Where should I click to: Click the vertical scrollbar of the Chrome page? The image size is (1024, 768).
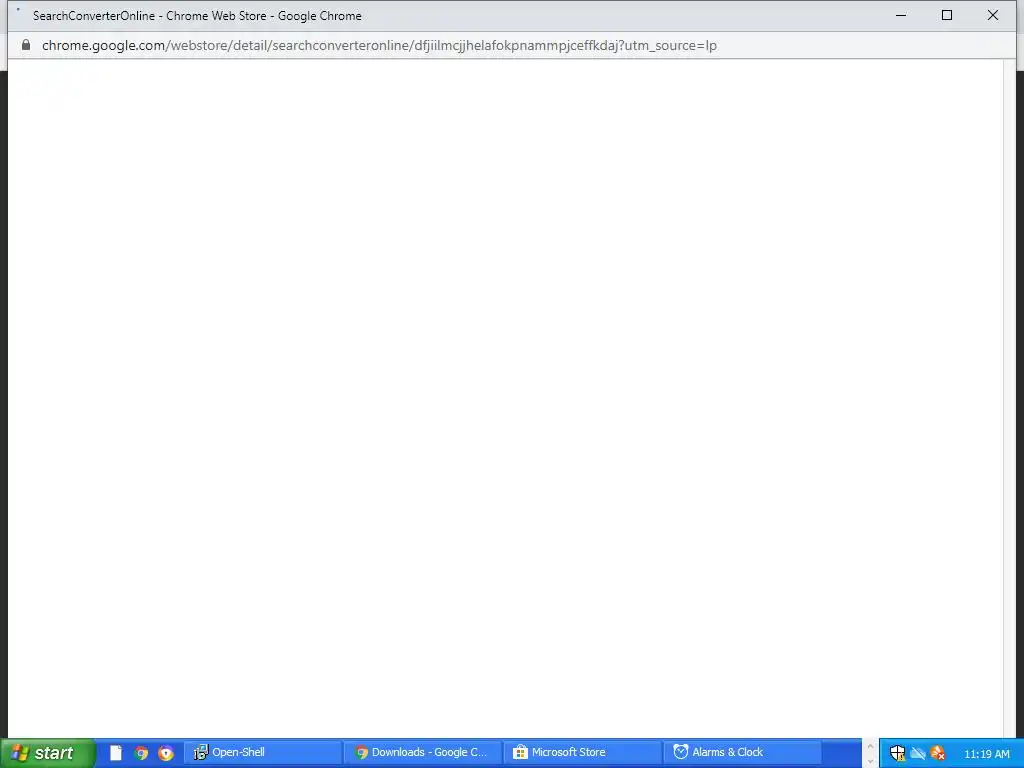tap(1010, 398)
